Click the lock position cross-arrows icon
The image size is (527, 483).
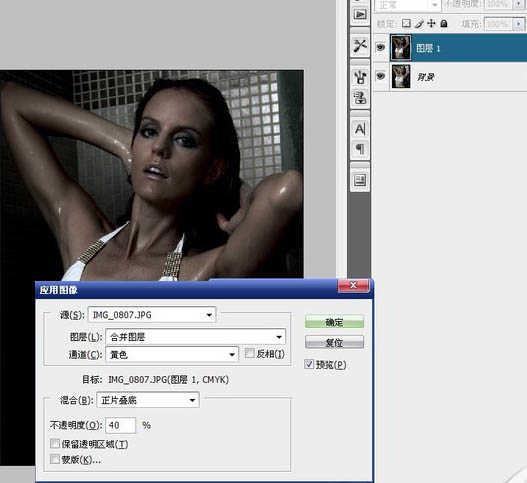point(431,24)
